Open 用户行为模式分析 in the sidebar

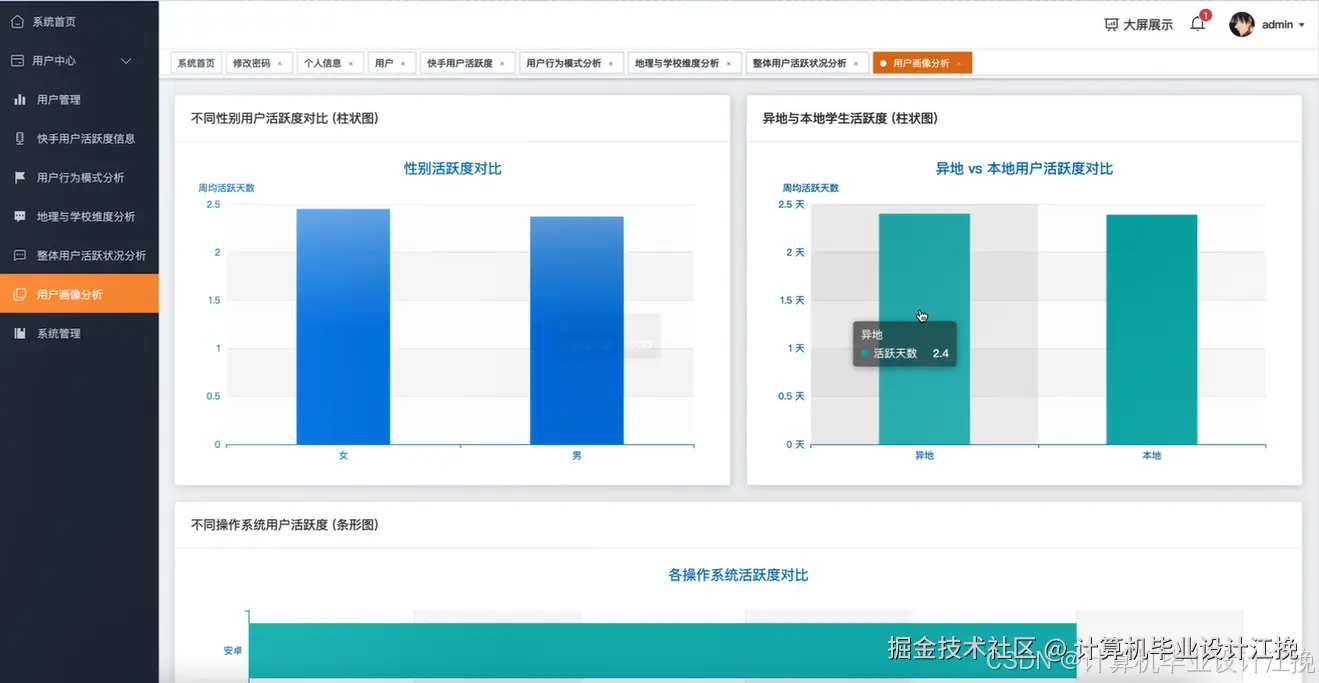pyautogui.click(x=79, y=177)
